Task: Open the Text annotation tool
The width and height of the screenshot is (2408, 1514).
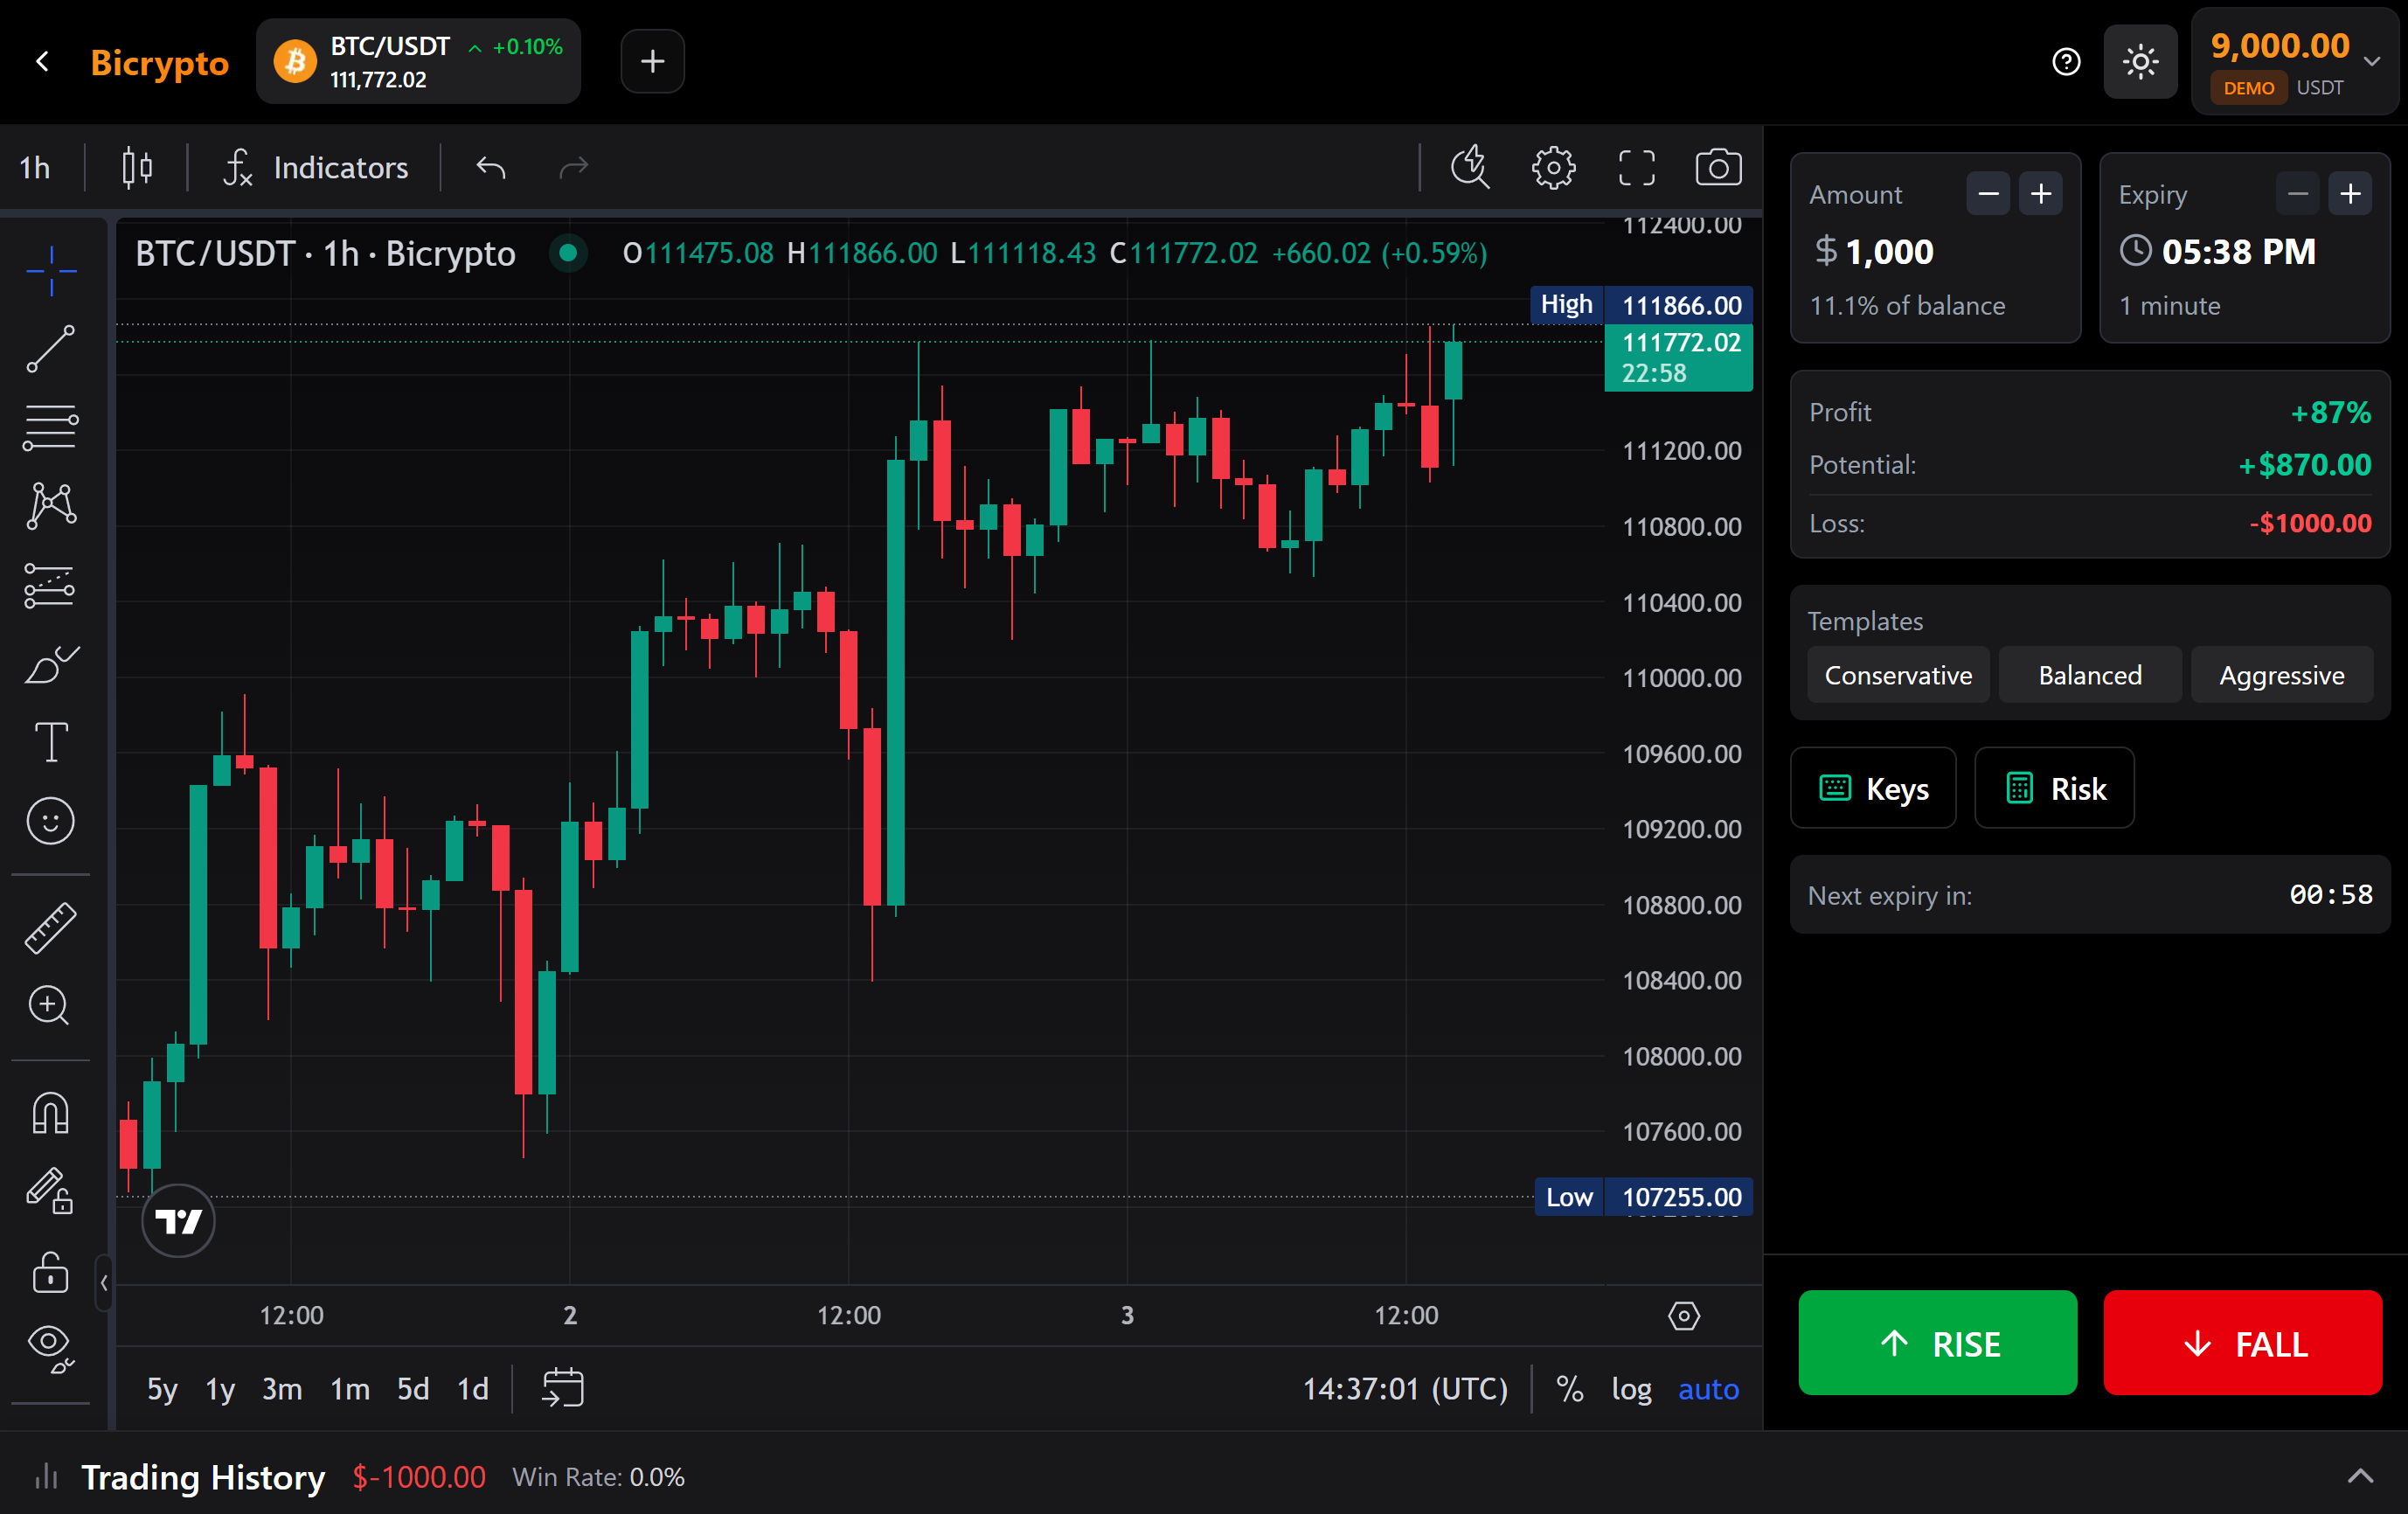Action: [50, 742]
